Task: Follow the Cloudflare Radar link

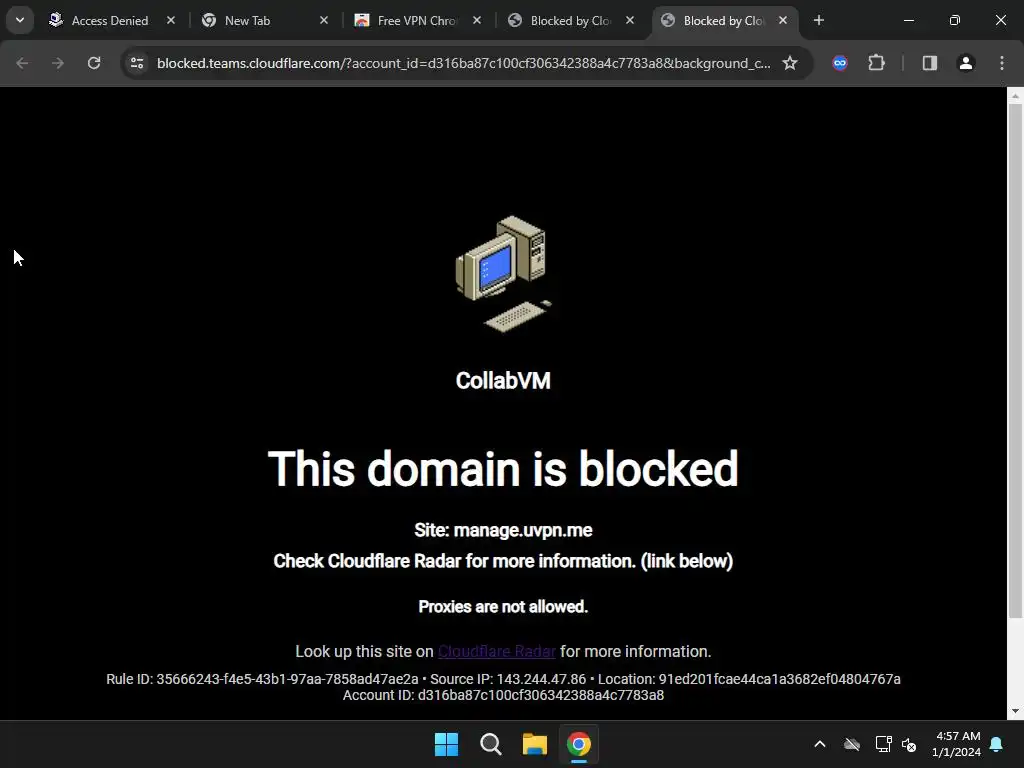Action: (x=496, y=651)
